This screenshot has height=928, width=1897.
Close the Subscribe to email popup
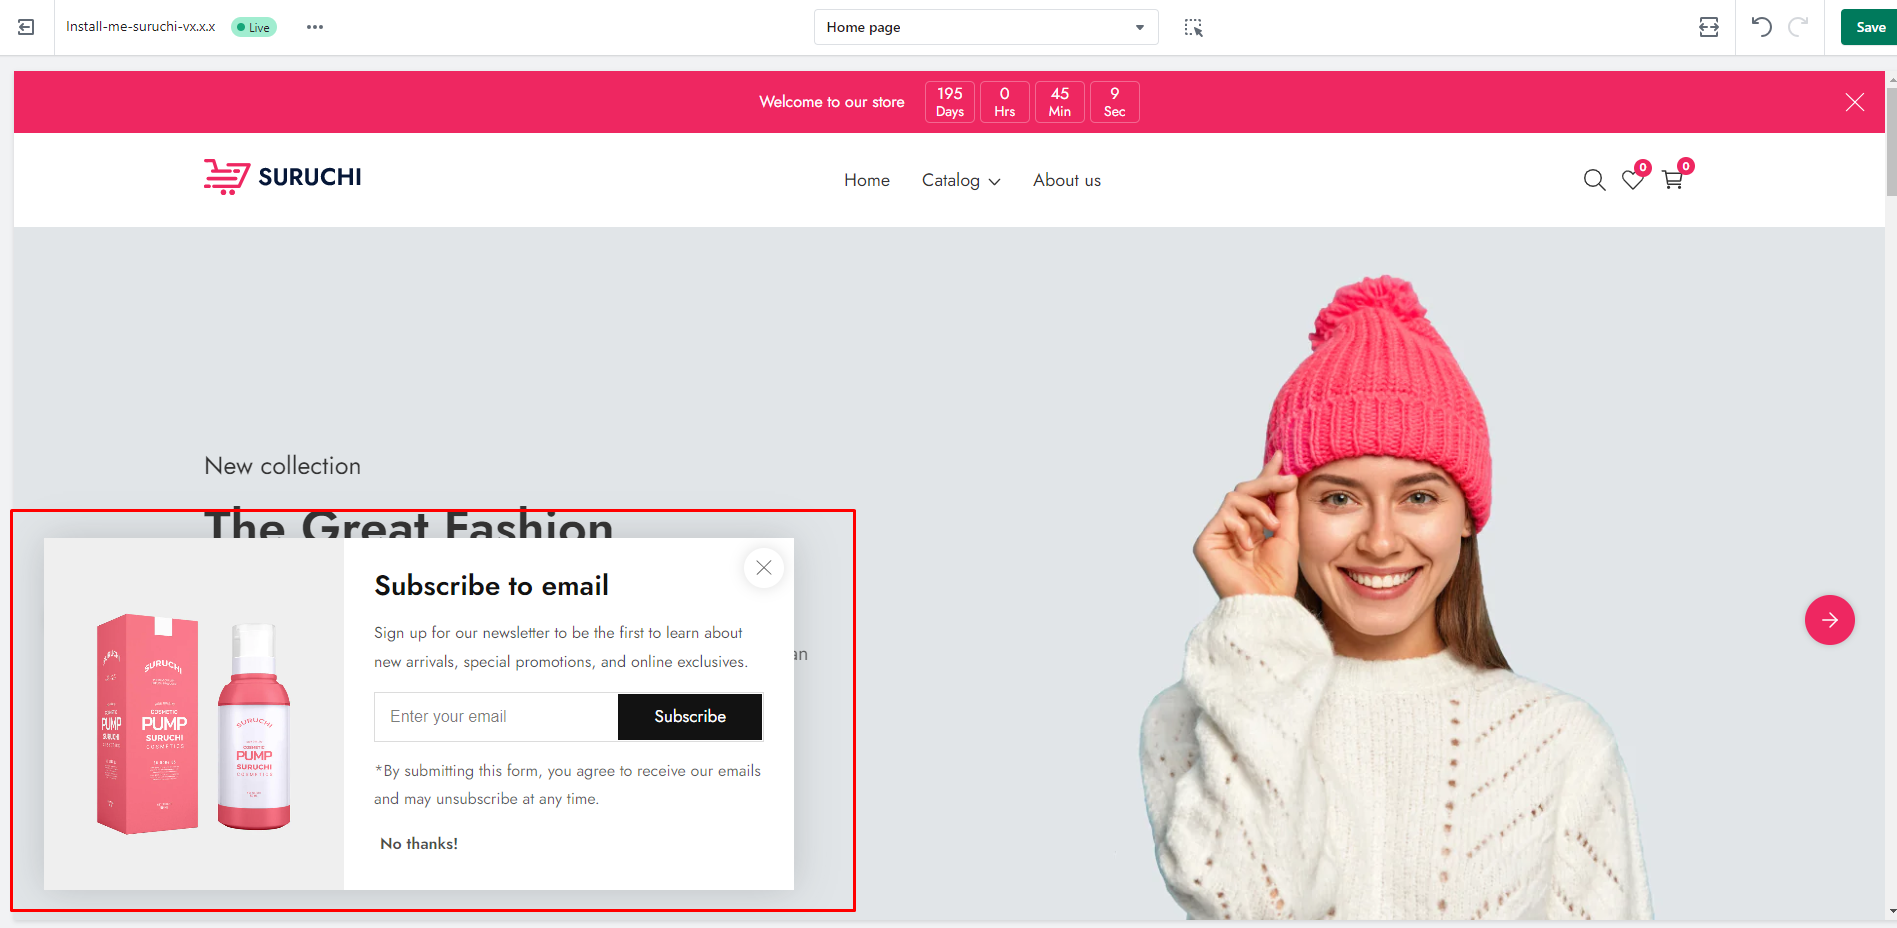[764, 568]
